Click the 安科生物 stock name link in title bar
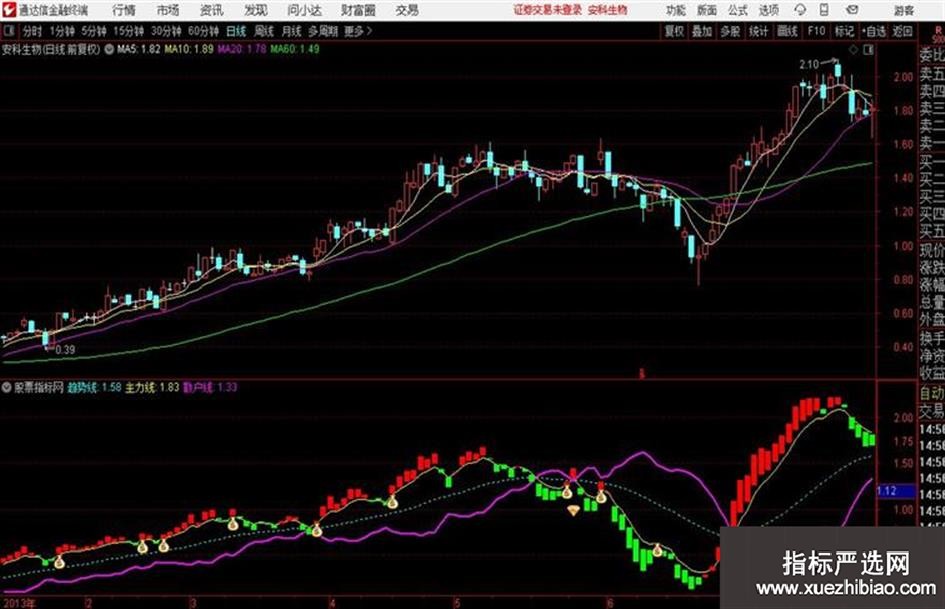Image resolution: width=945 pixels, height=609 pixels. pyautogui.click(x=608, y=10)
